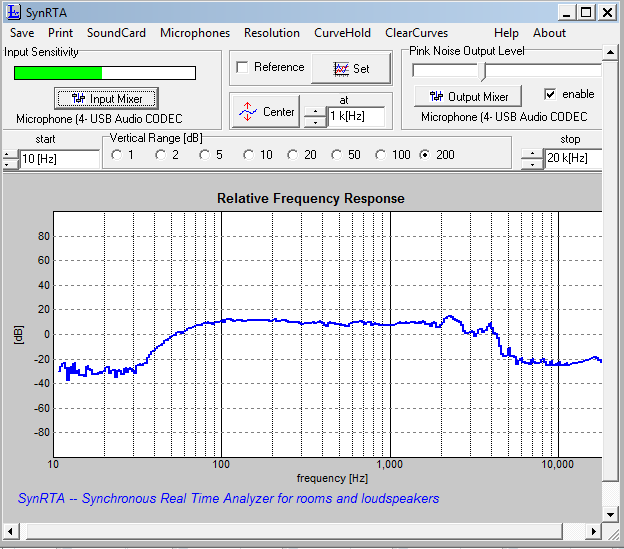Open the Microphones menu
Viewport: 624px width, 549px height.
(x=195, y=33)
